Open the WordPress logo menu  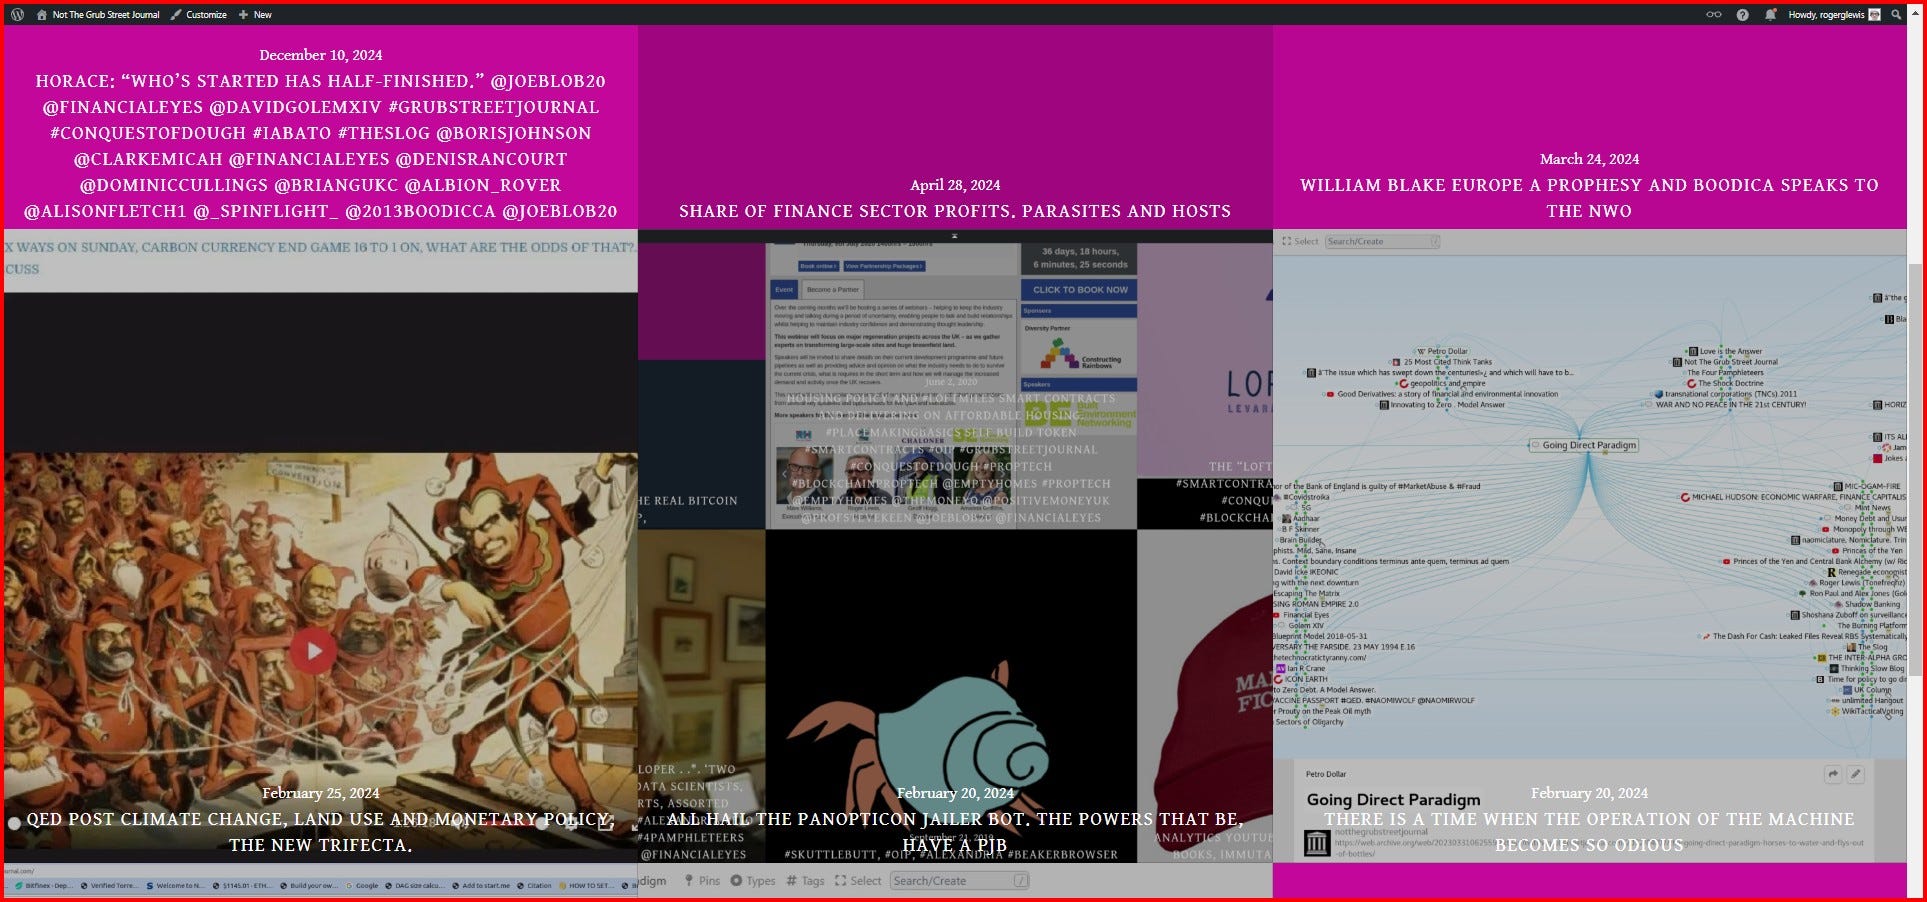pyautogui.click(x=17, y=14)
